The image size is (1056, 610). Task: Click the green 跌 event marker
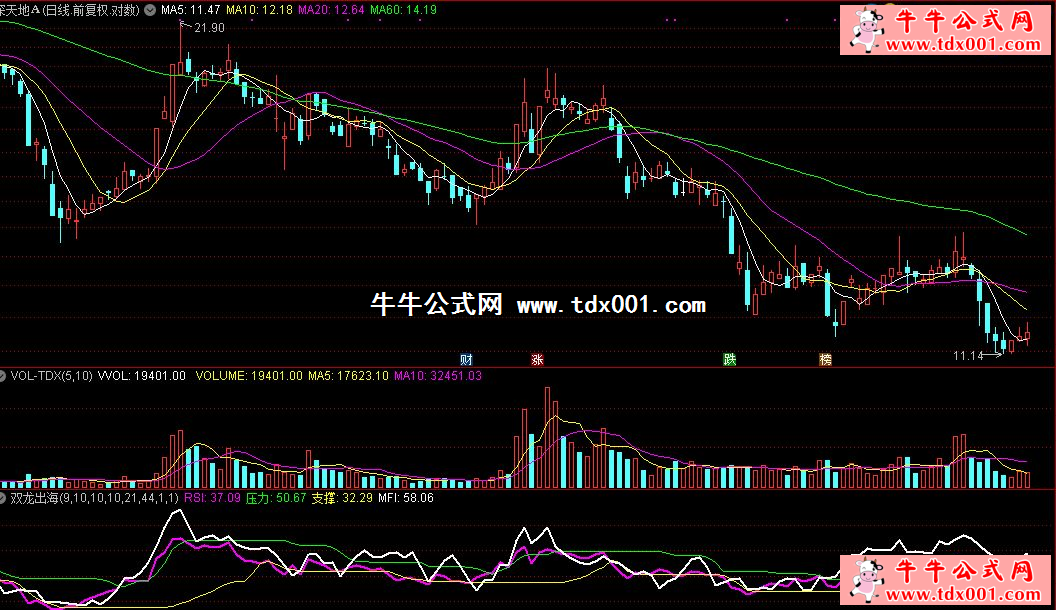tap(730, 359)
